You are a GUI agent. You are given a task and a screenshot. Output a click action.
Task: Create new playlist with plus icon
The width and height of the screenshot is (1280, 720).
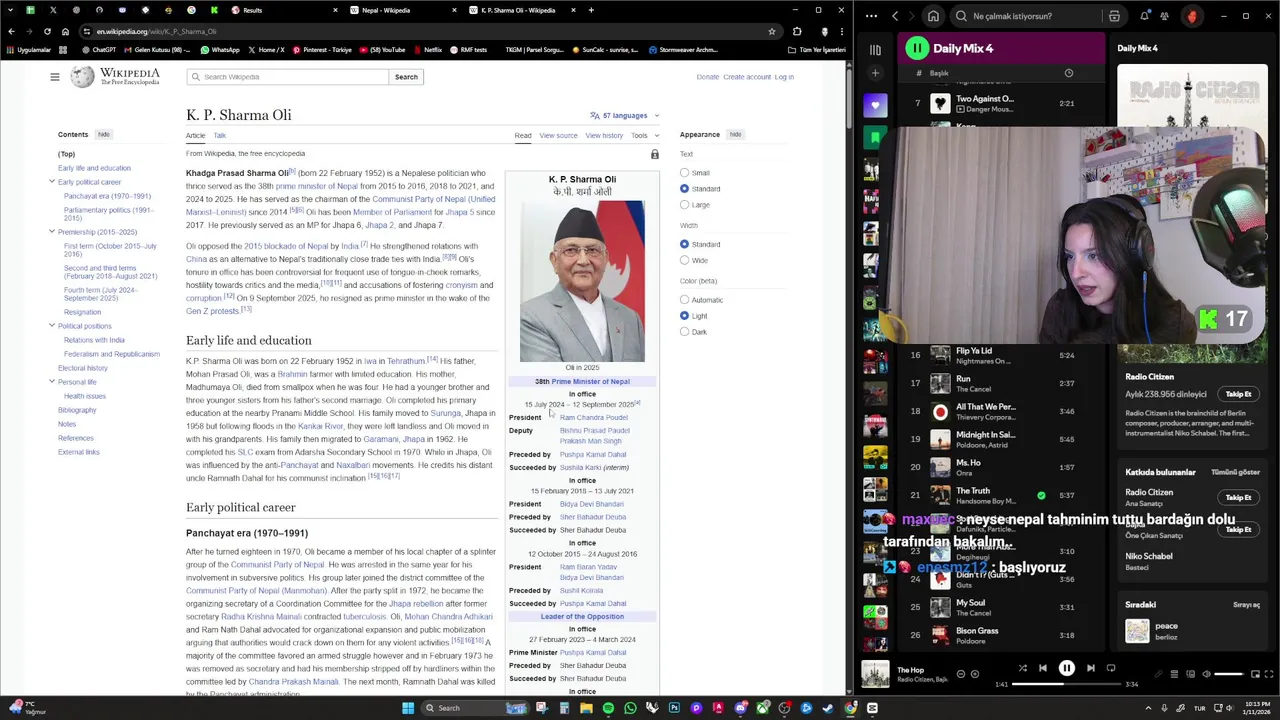[875, 73]
